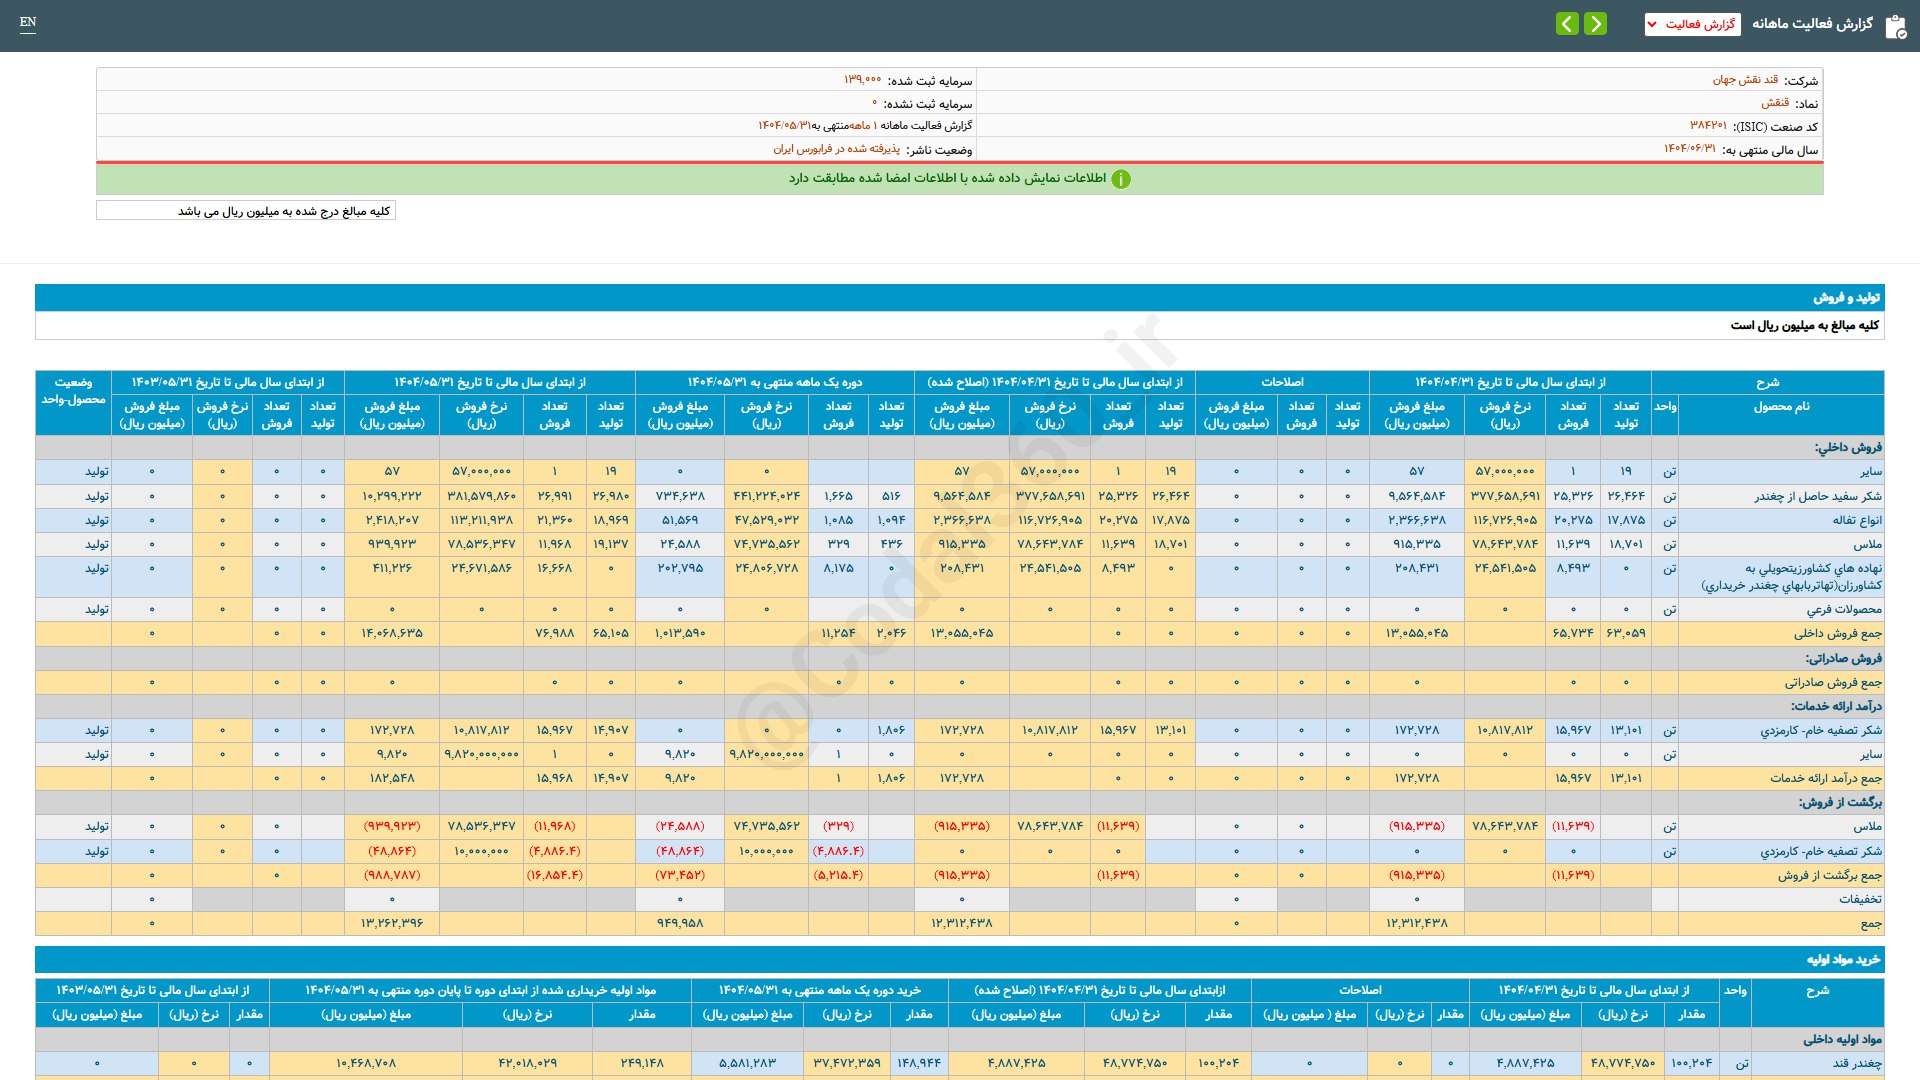Click the نام محصول column header
Screen dimensions: 1920x1080
pyautogui.click(x=1781, y=414)
